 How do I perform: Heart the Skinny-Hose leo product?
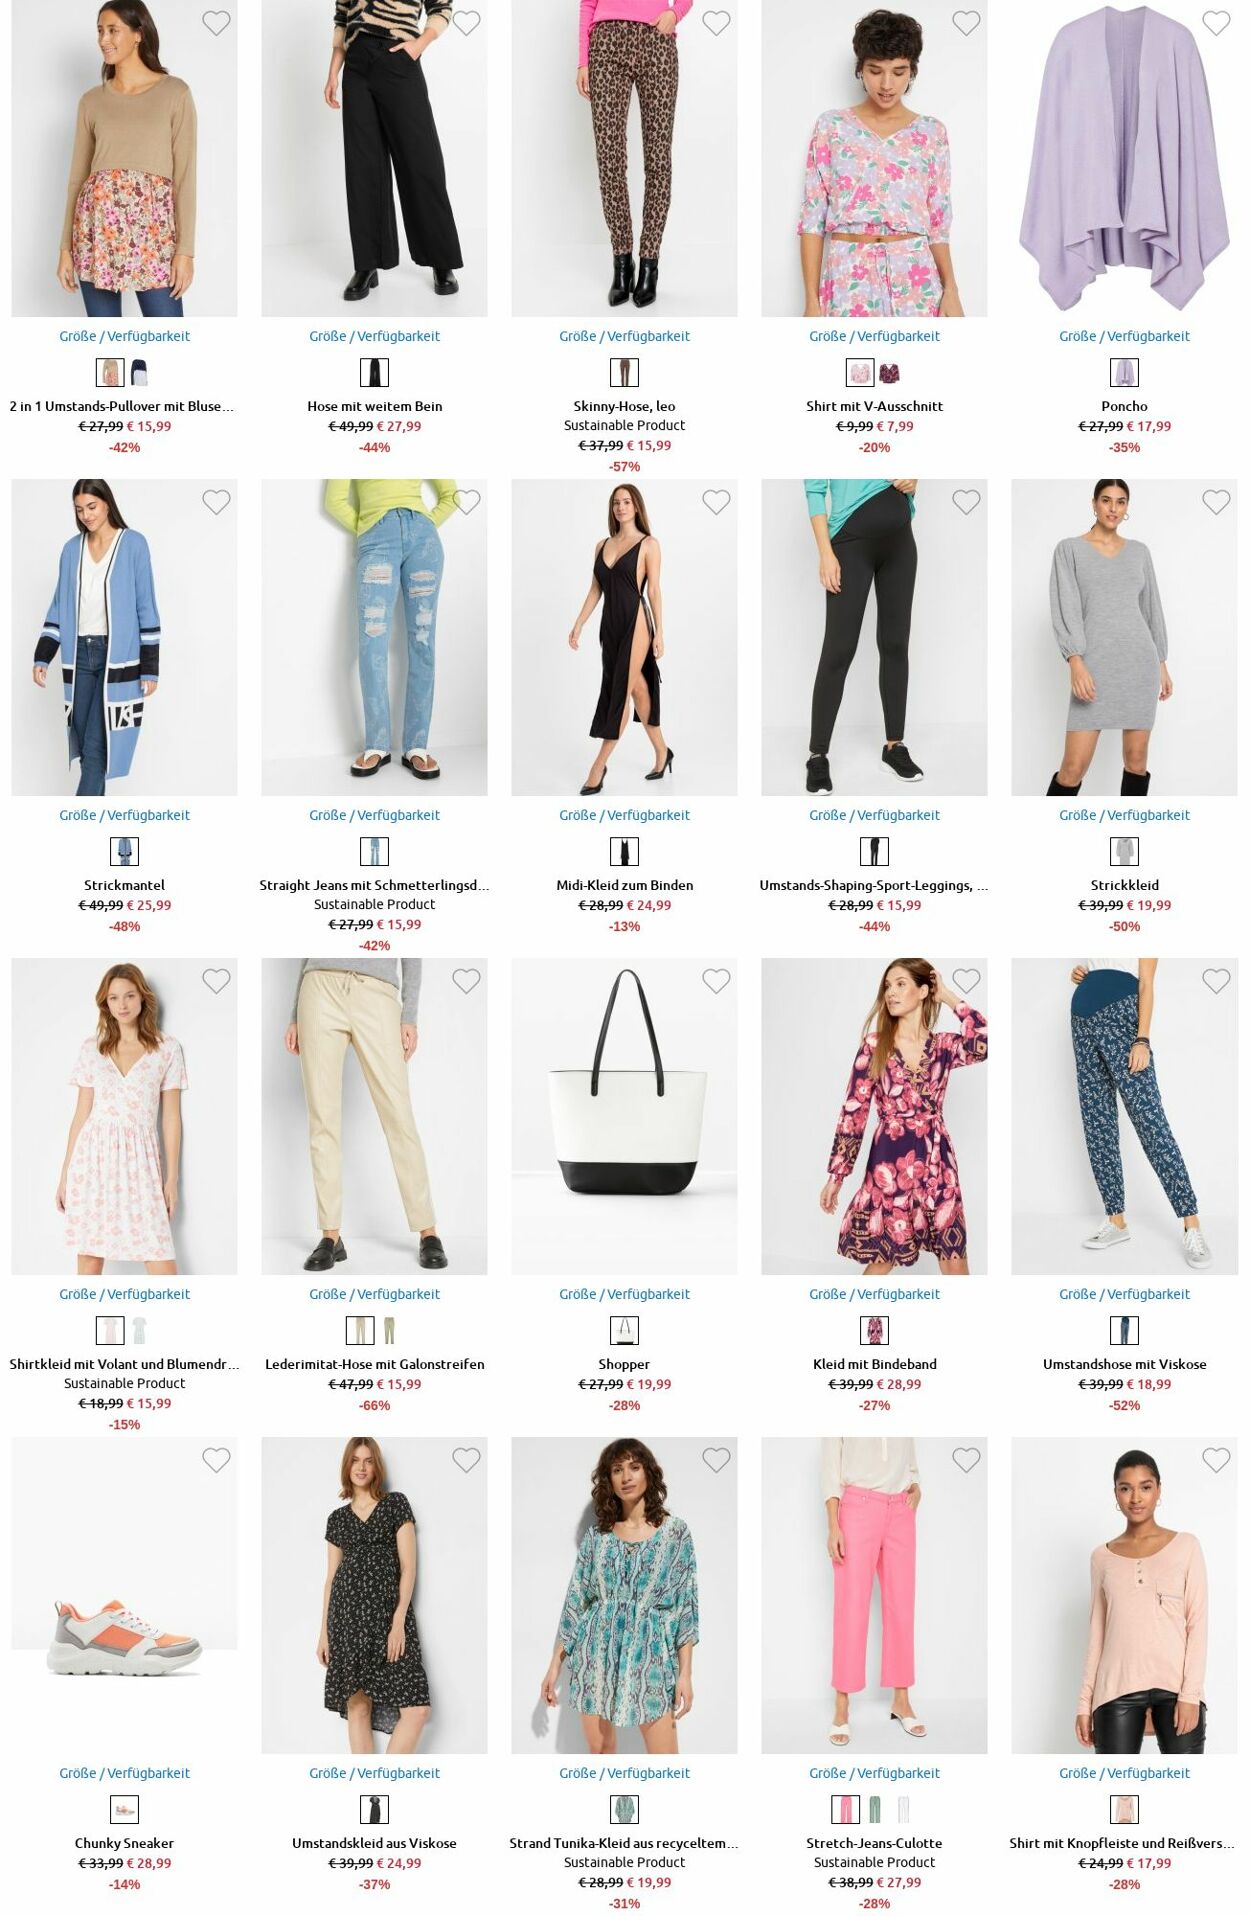716,23
